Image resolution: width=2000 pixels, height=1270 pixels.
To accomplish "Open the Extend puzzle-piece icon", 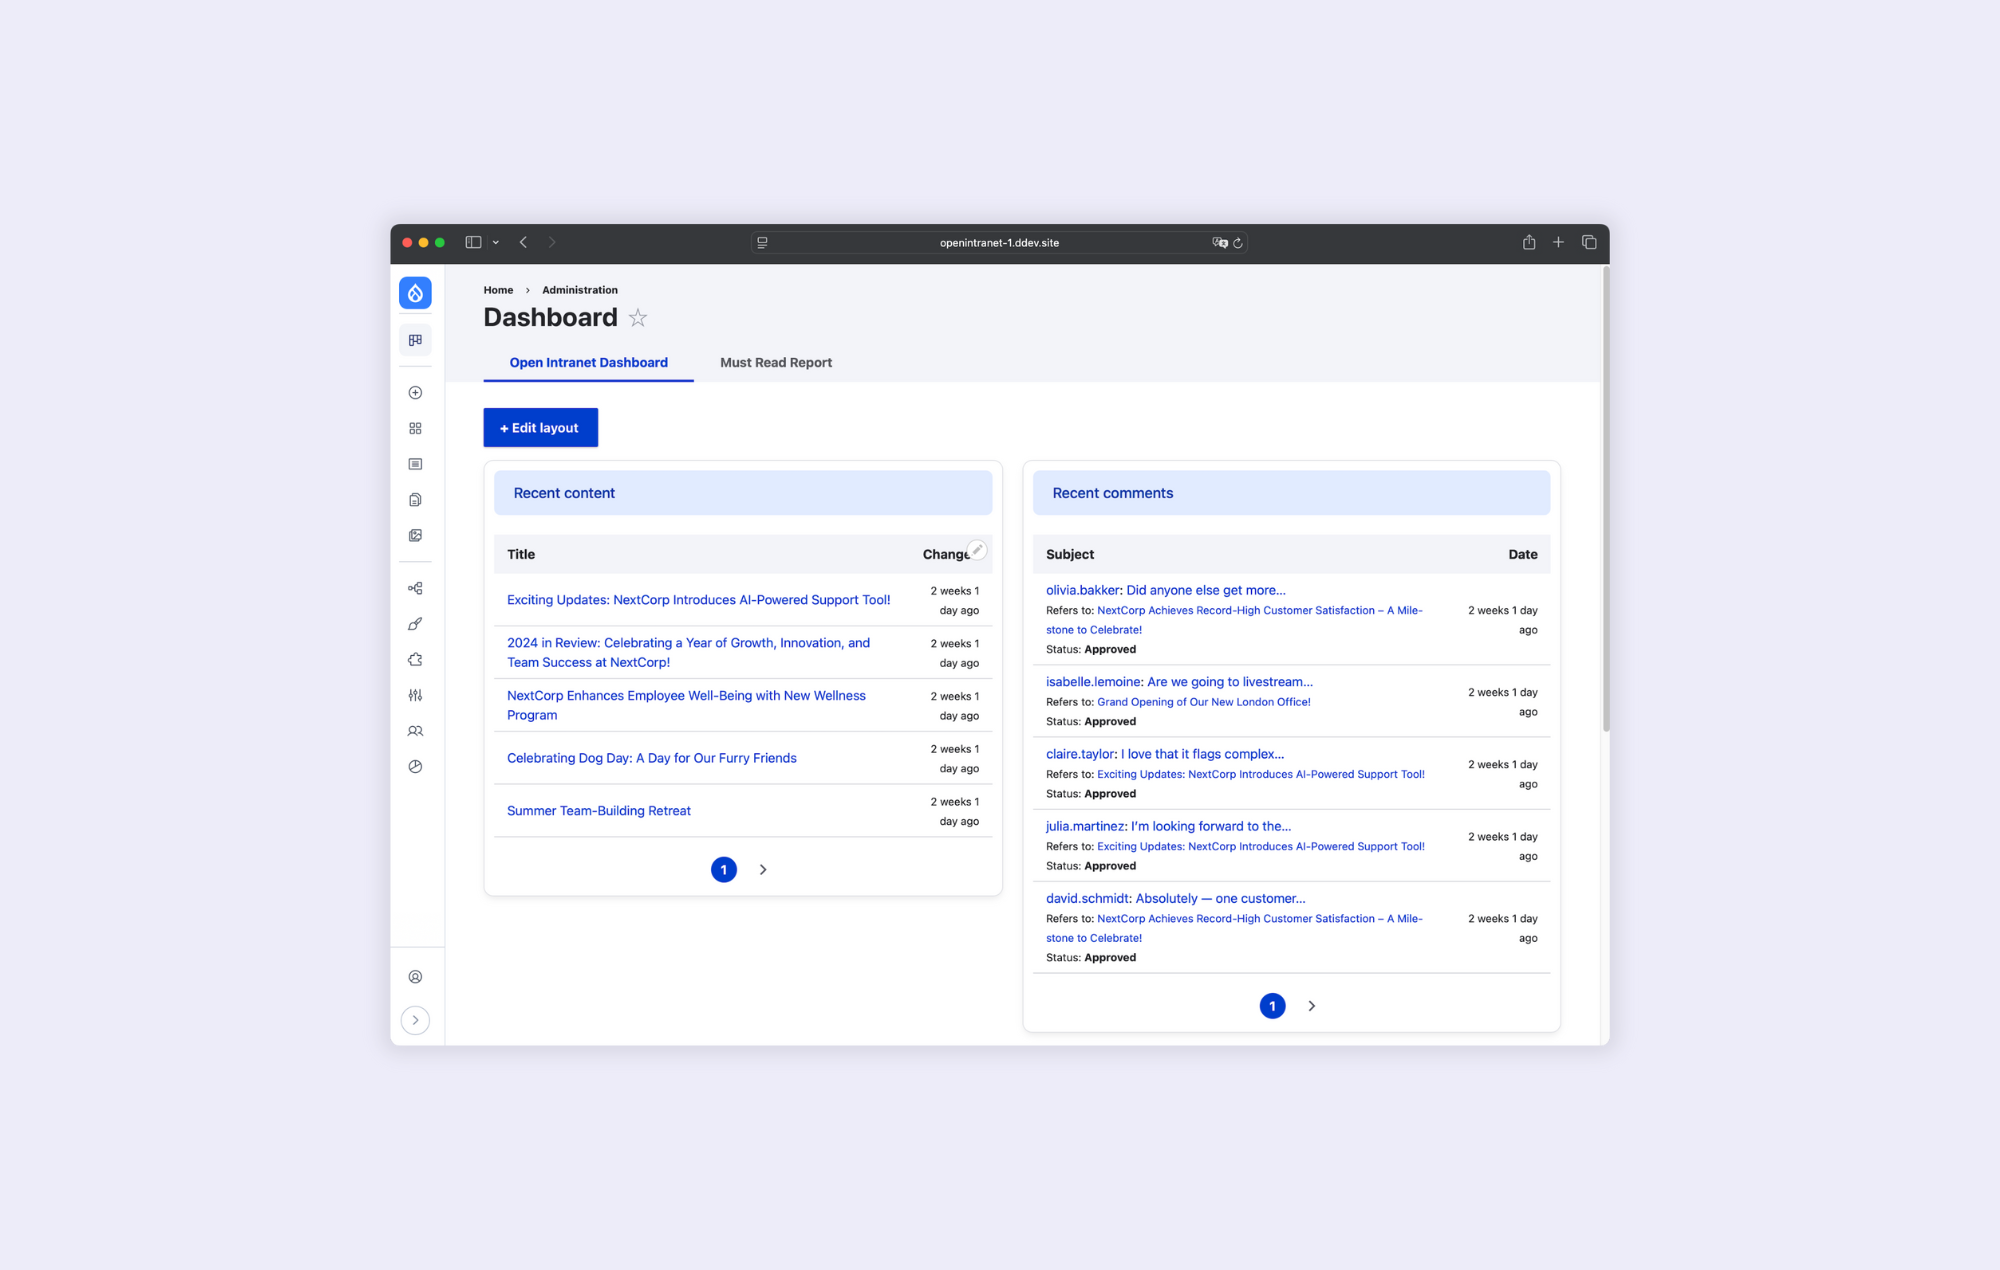I will [x=415, y=659].
